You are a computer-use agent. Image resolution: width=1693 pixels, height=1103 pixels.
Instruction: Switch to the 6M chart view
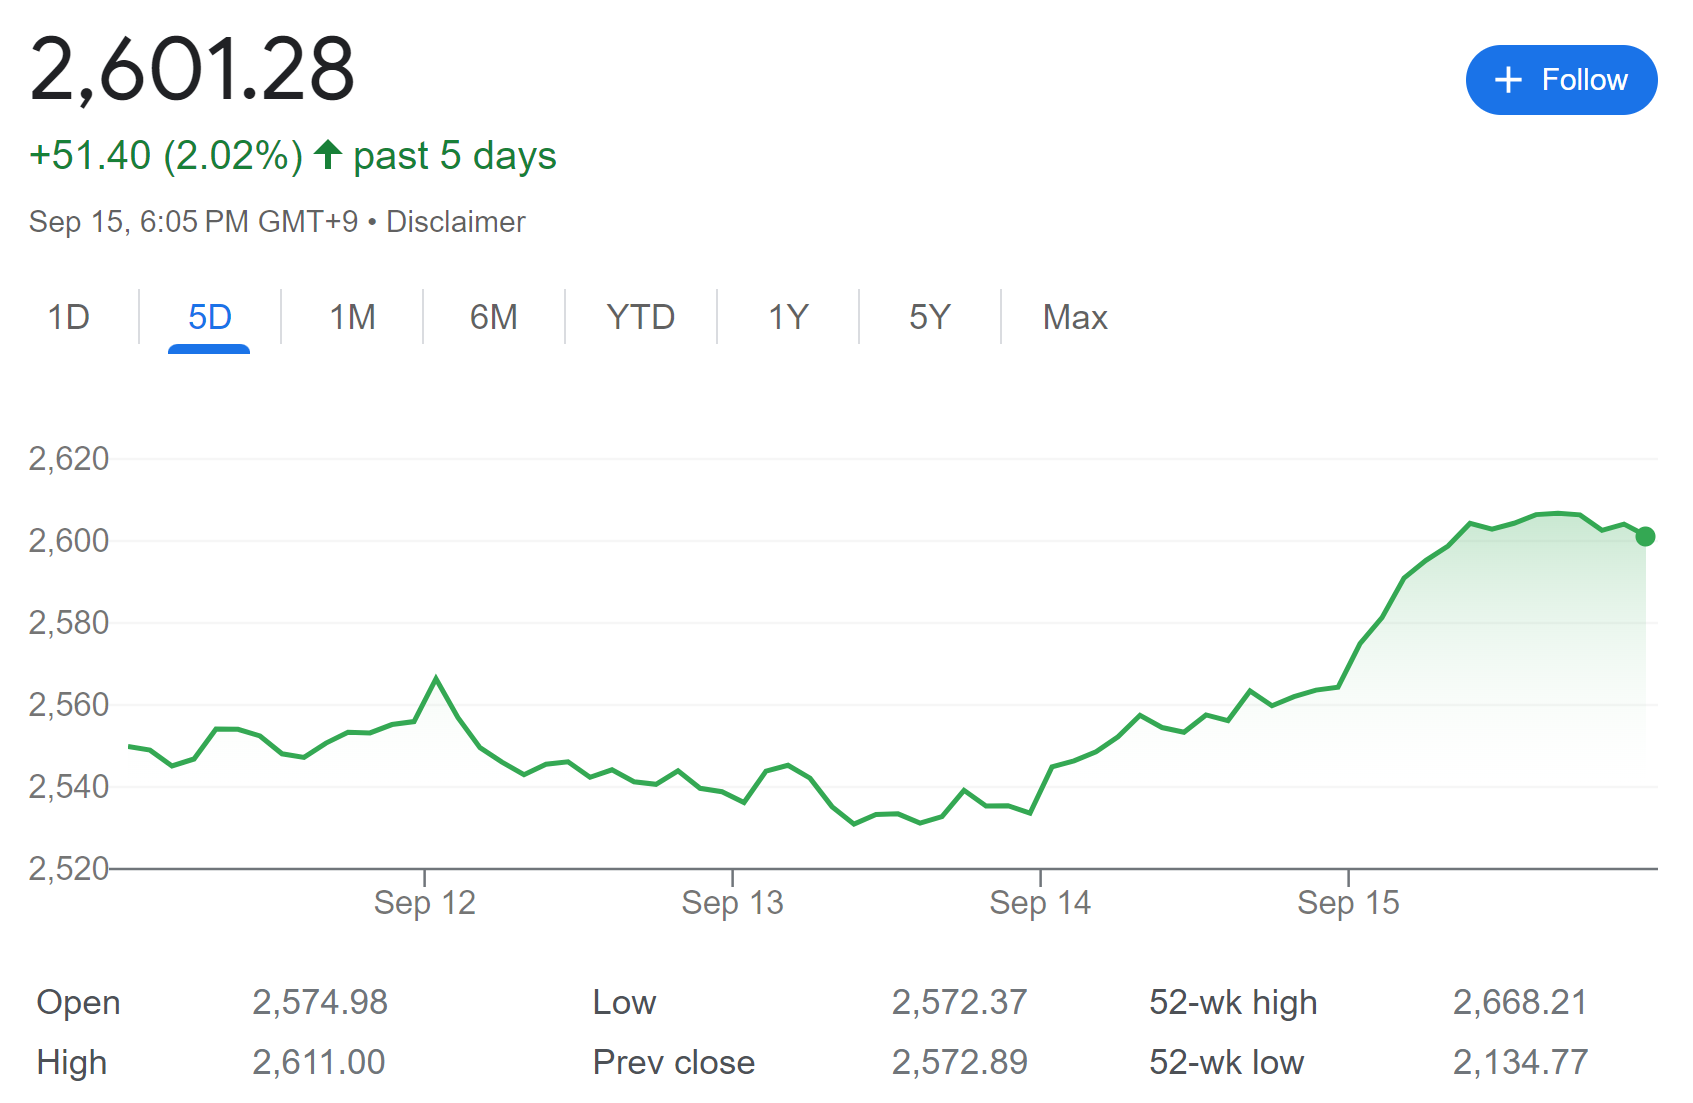click(493, 317)
